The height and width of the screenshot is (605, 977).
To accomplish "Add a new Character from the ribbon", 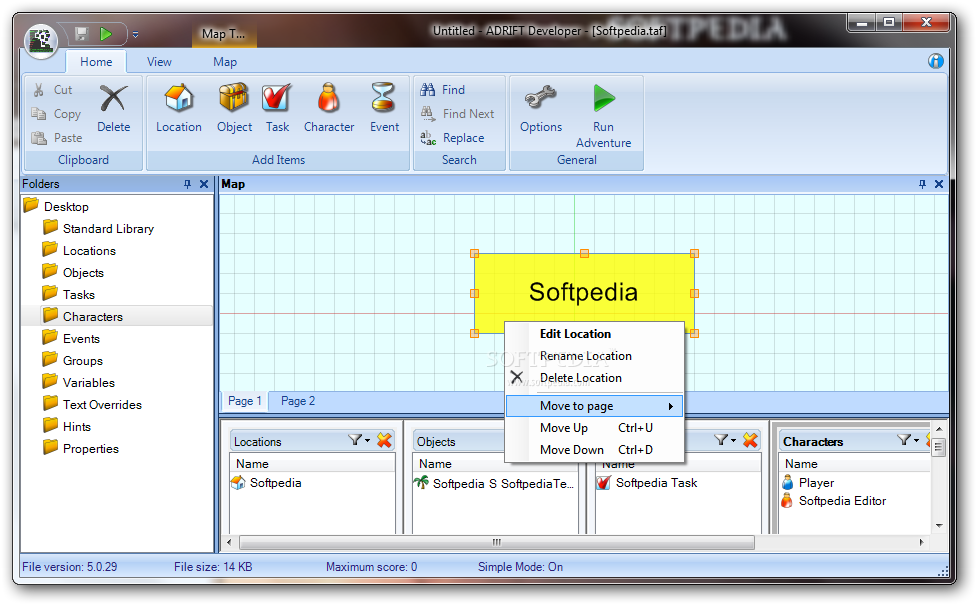I will click(329, 108).
